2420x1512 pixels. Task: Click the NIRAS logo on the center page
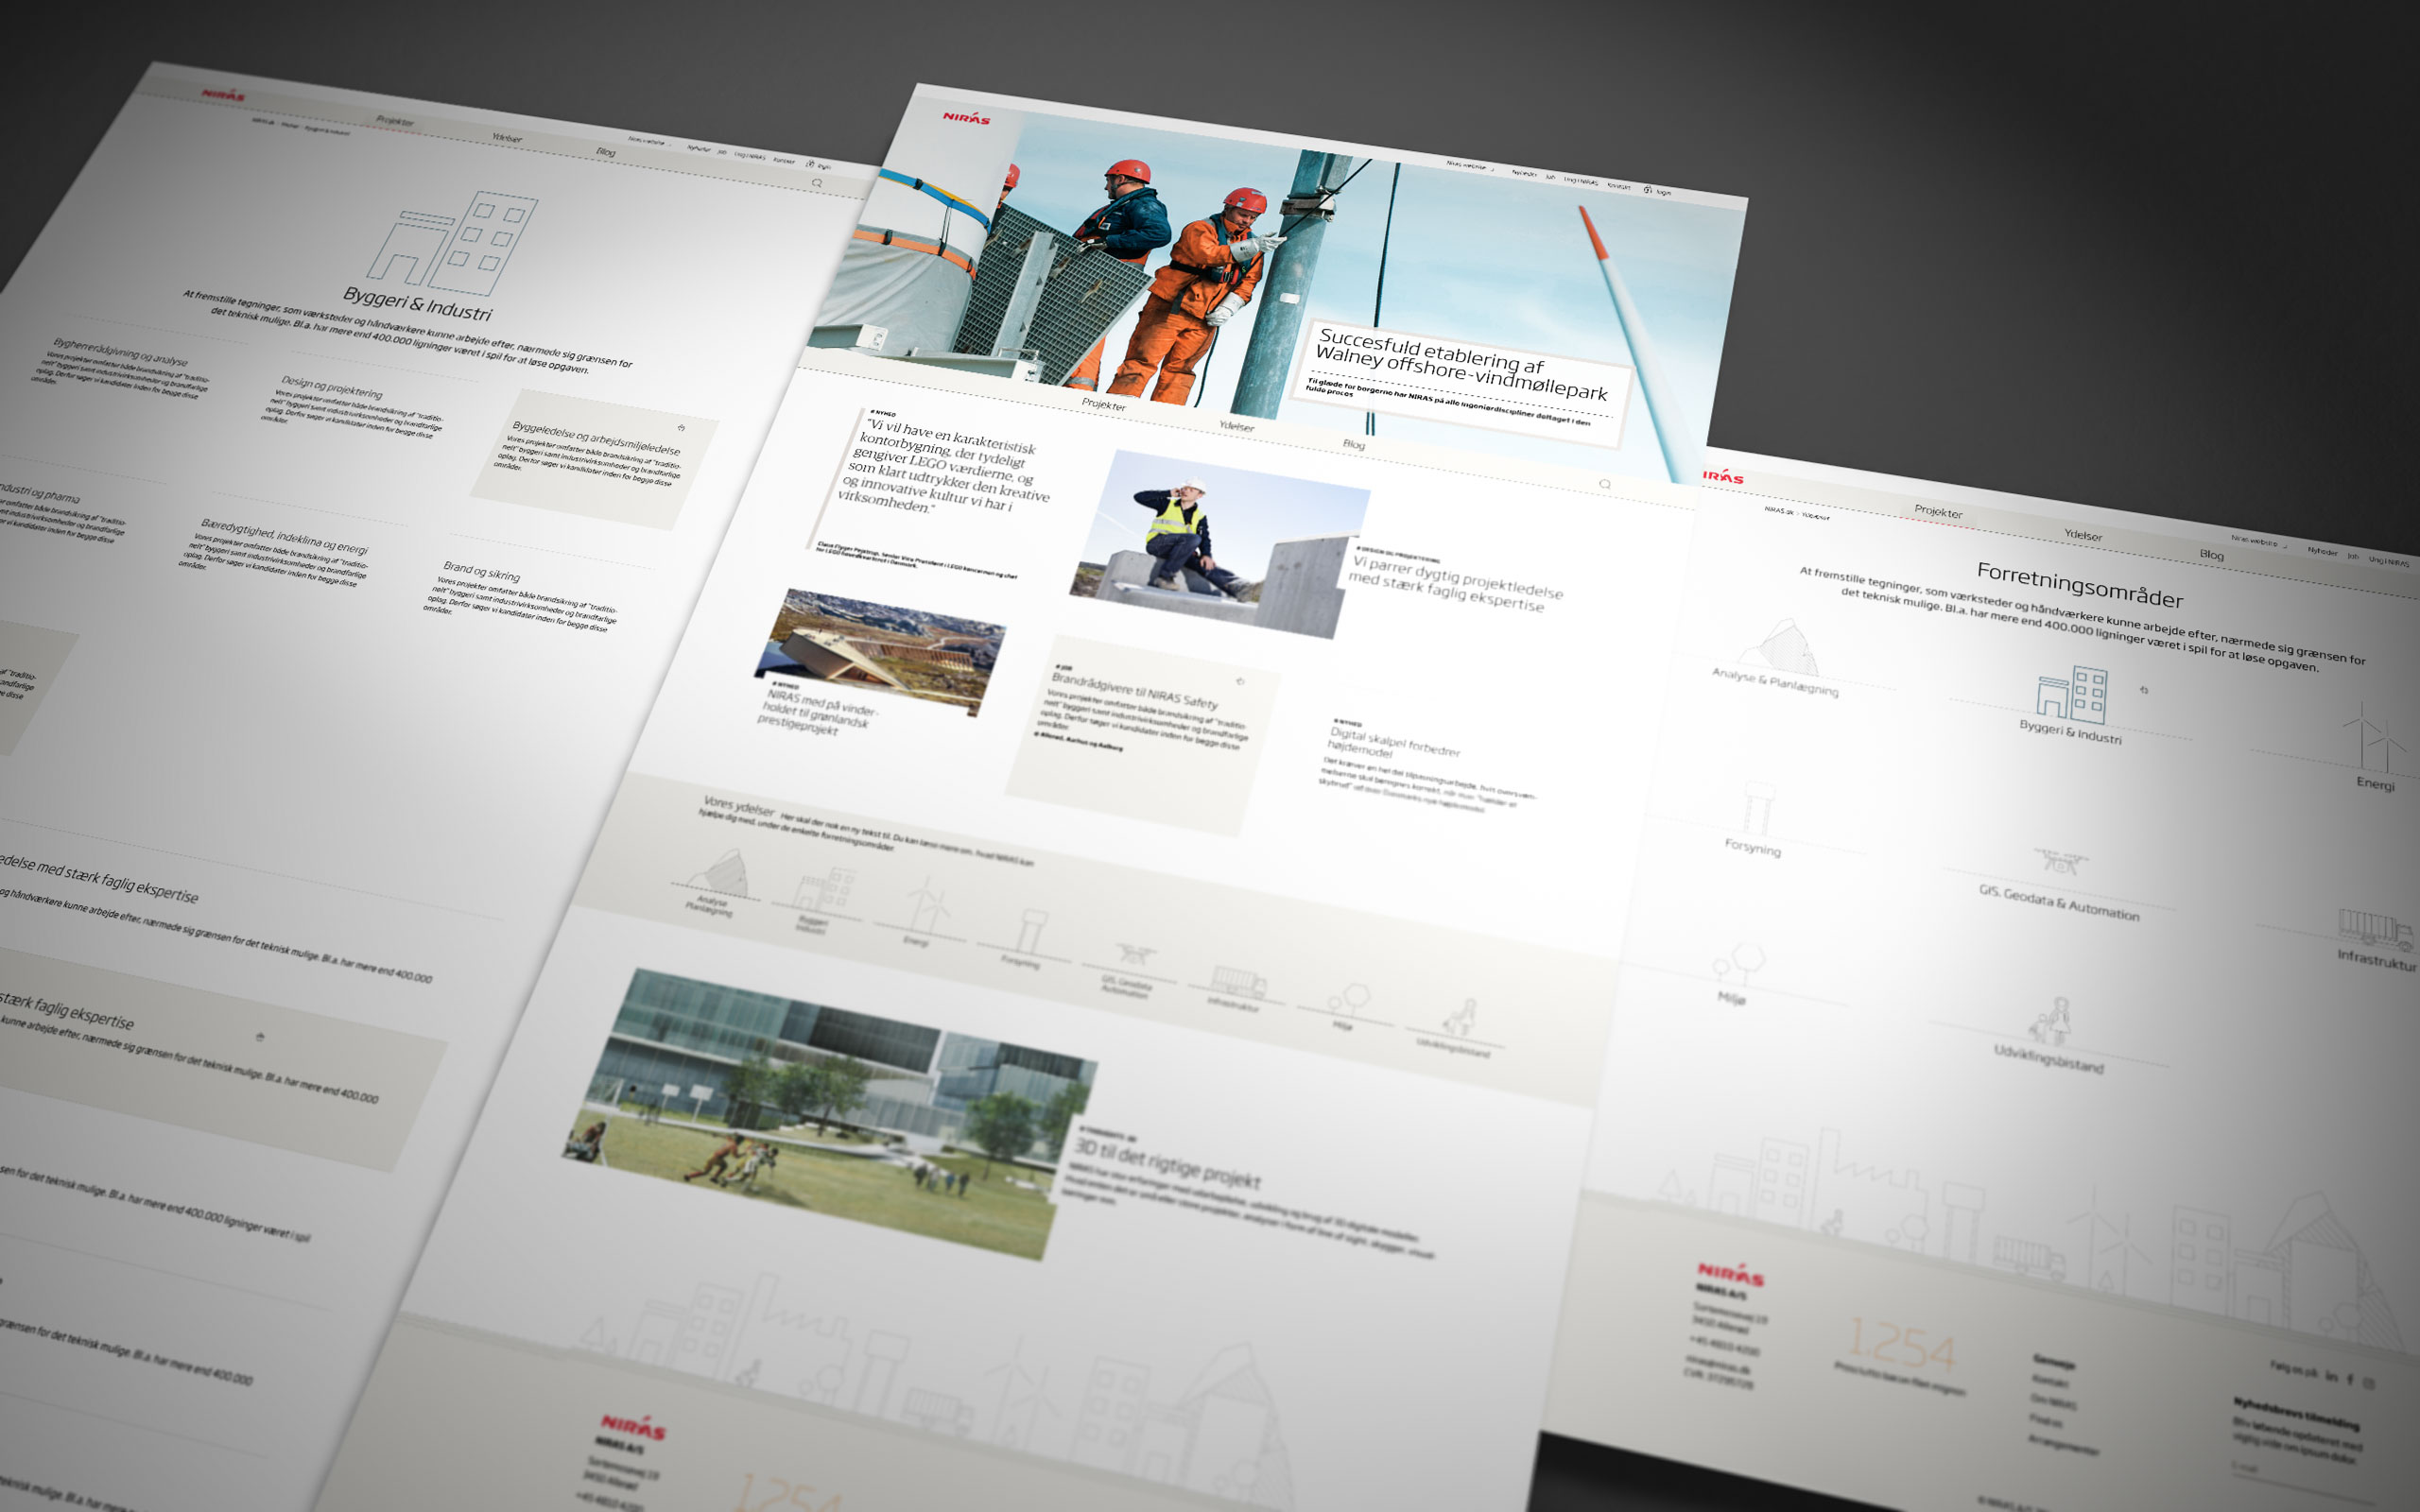[966, 118]
